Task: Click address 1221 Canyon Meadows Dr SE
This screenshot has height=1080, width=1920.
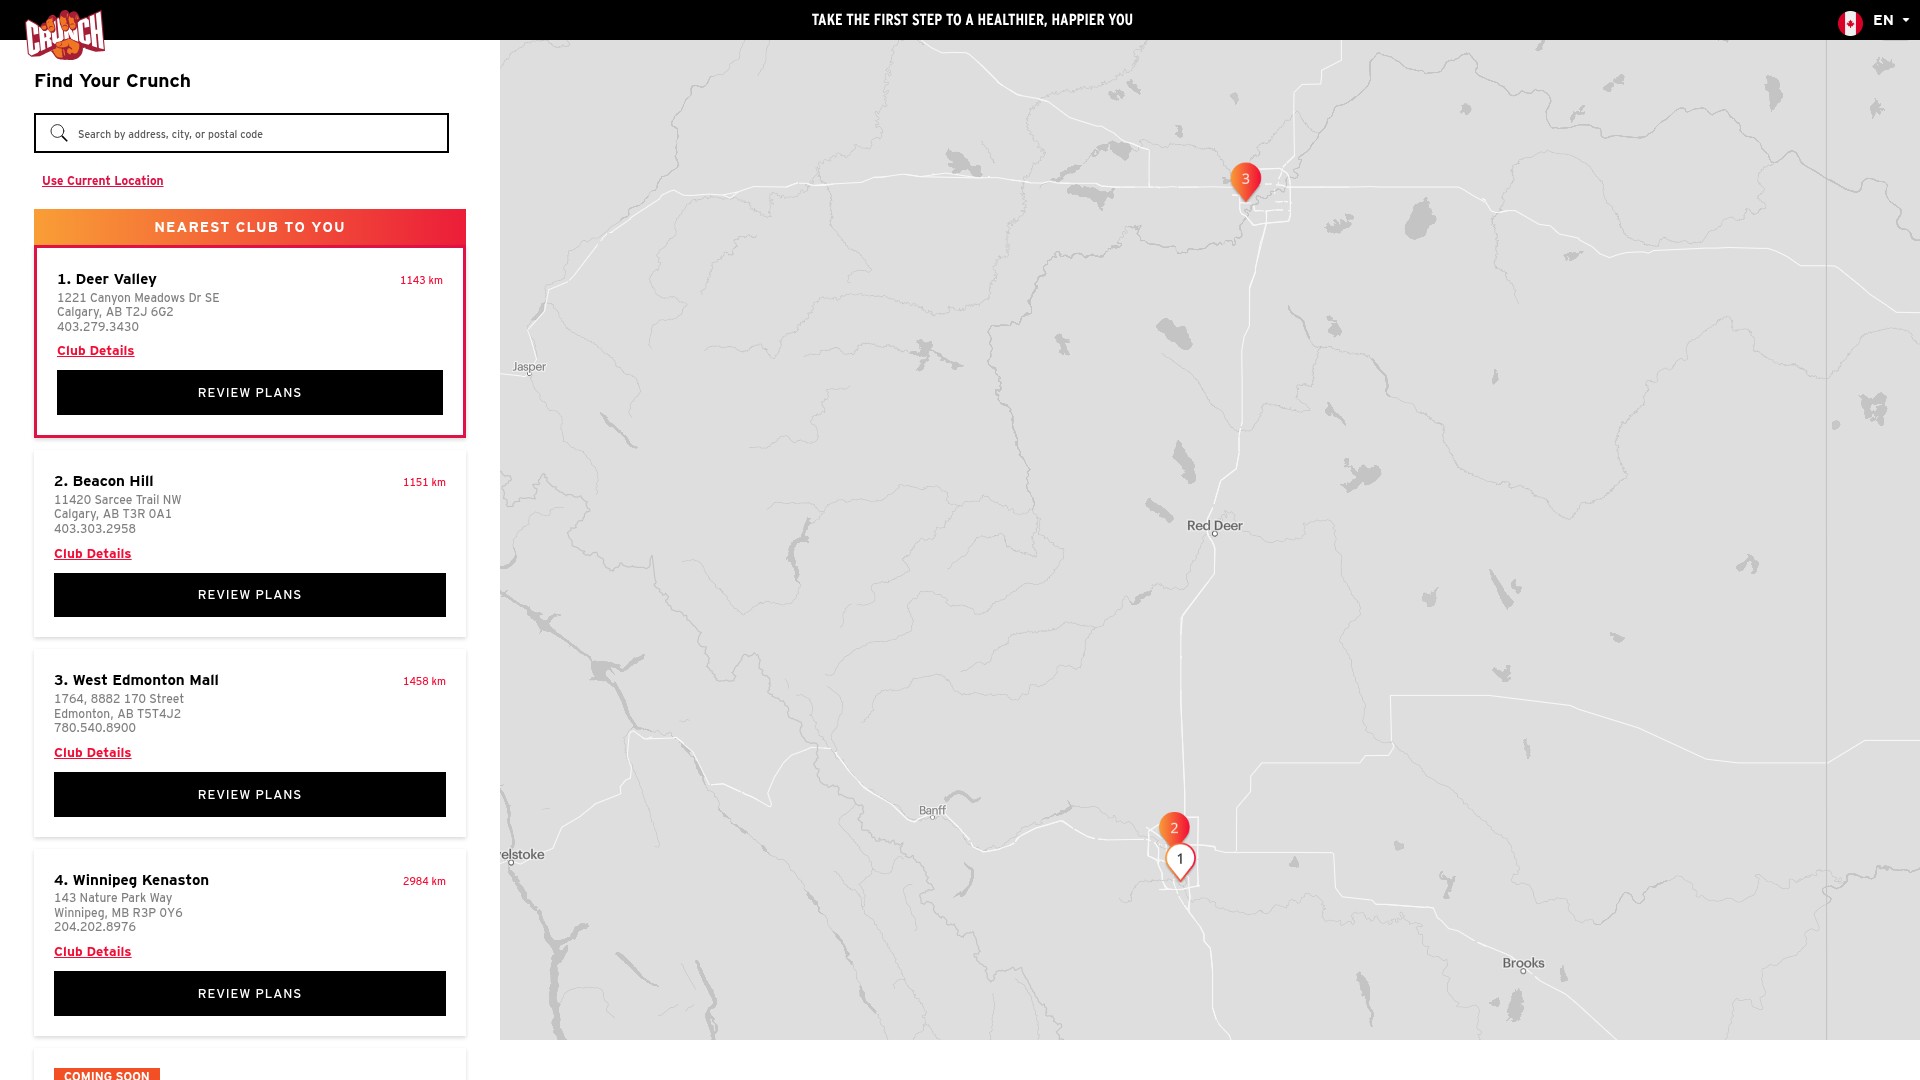Action: pyautogui.click(x=138, y=298)
